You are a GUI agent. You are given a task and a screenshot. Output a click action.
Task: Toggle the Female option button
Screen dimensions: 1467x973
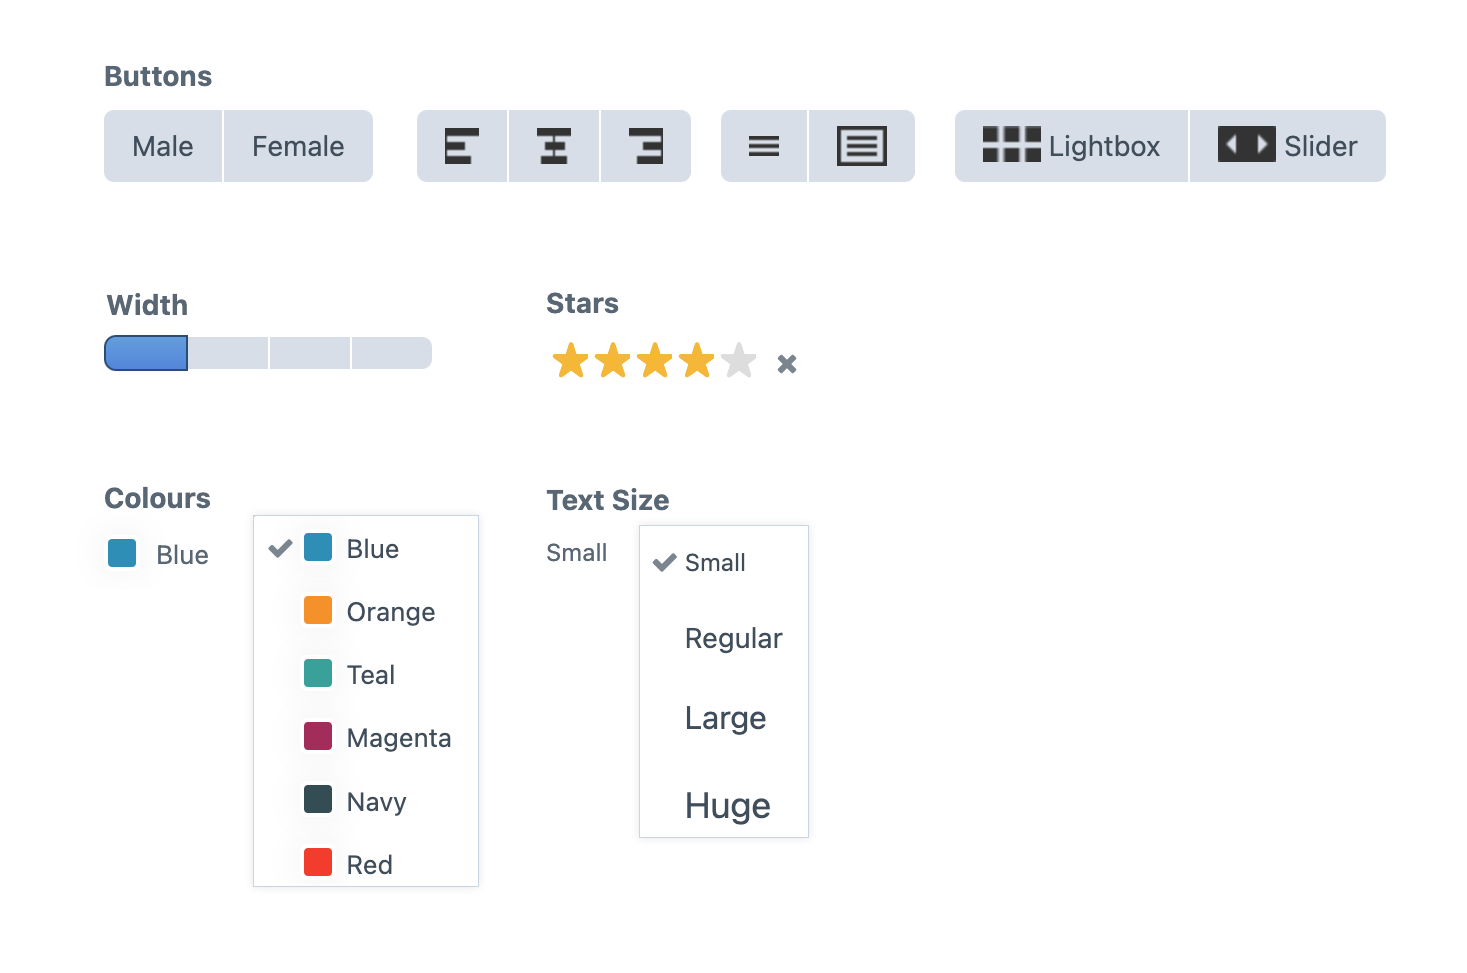(298, 146)
